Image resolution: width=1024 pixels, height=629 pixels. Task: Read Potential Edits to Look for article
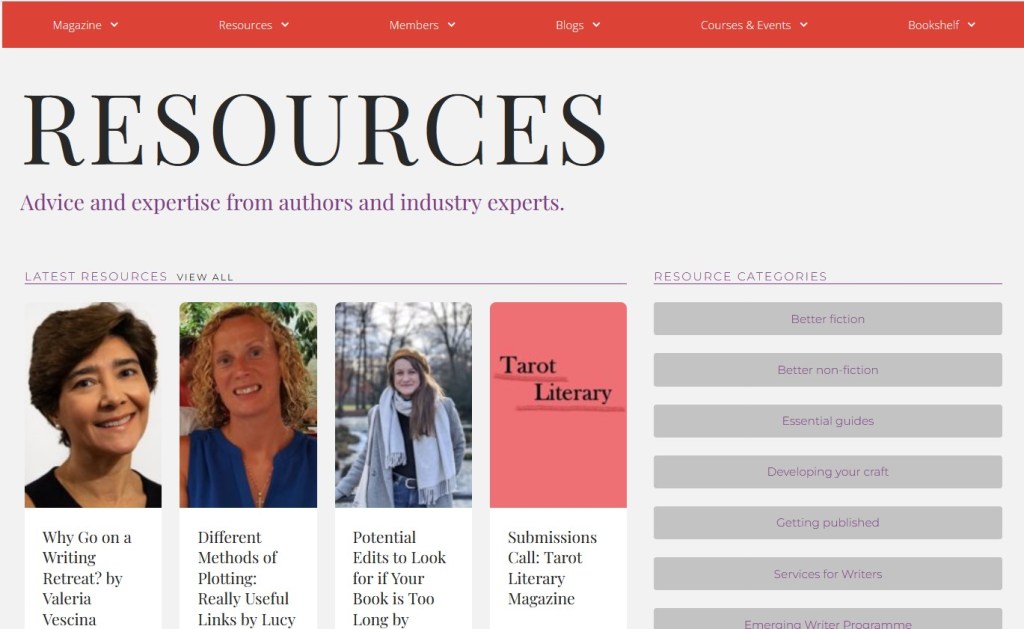399,578
